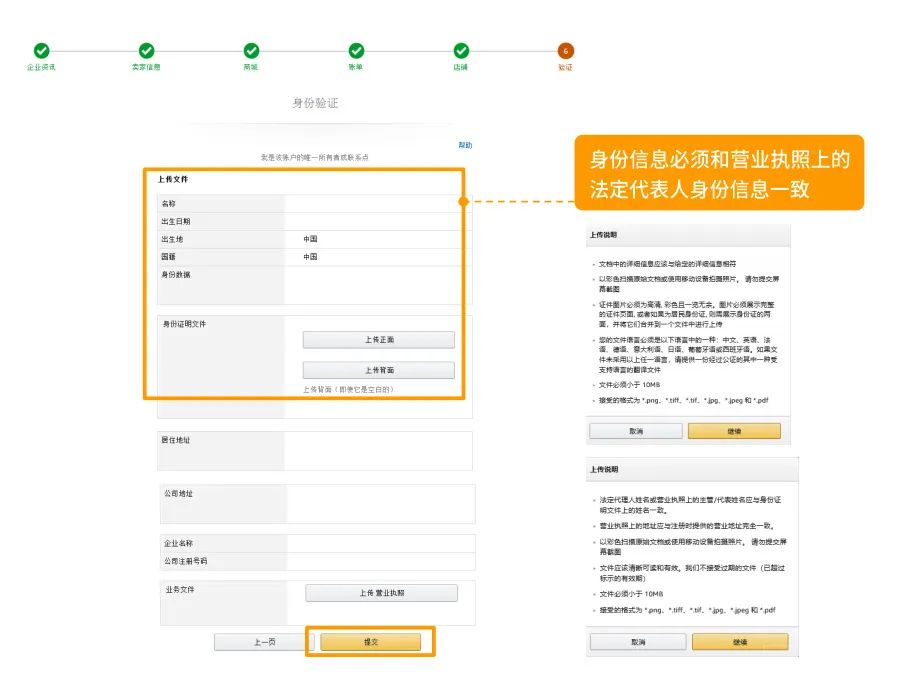This screenshot has width=923, height=692.
Task: Click 取消 in the upper upload instructions
Action: pos(636,431)
